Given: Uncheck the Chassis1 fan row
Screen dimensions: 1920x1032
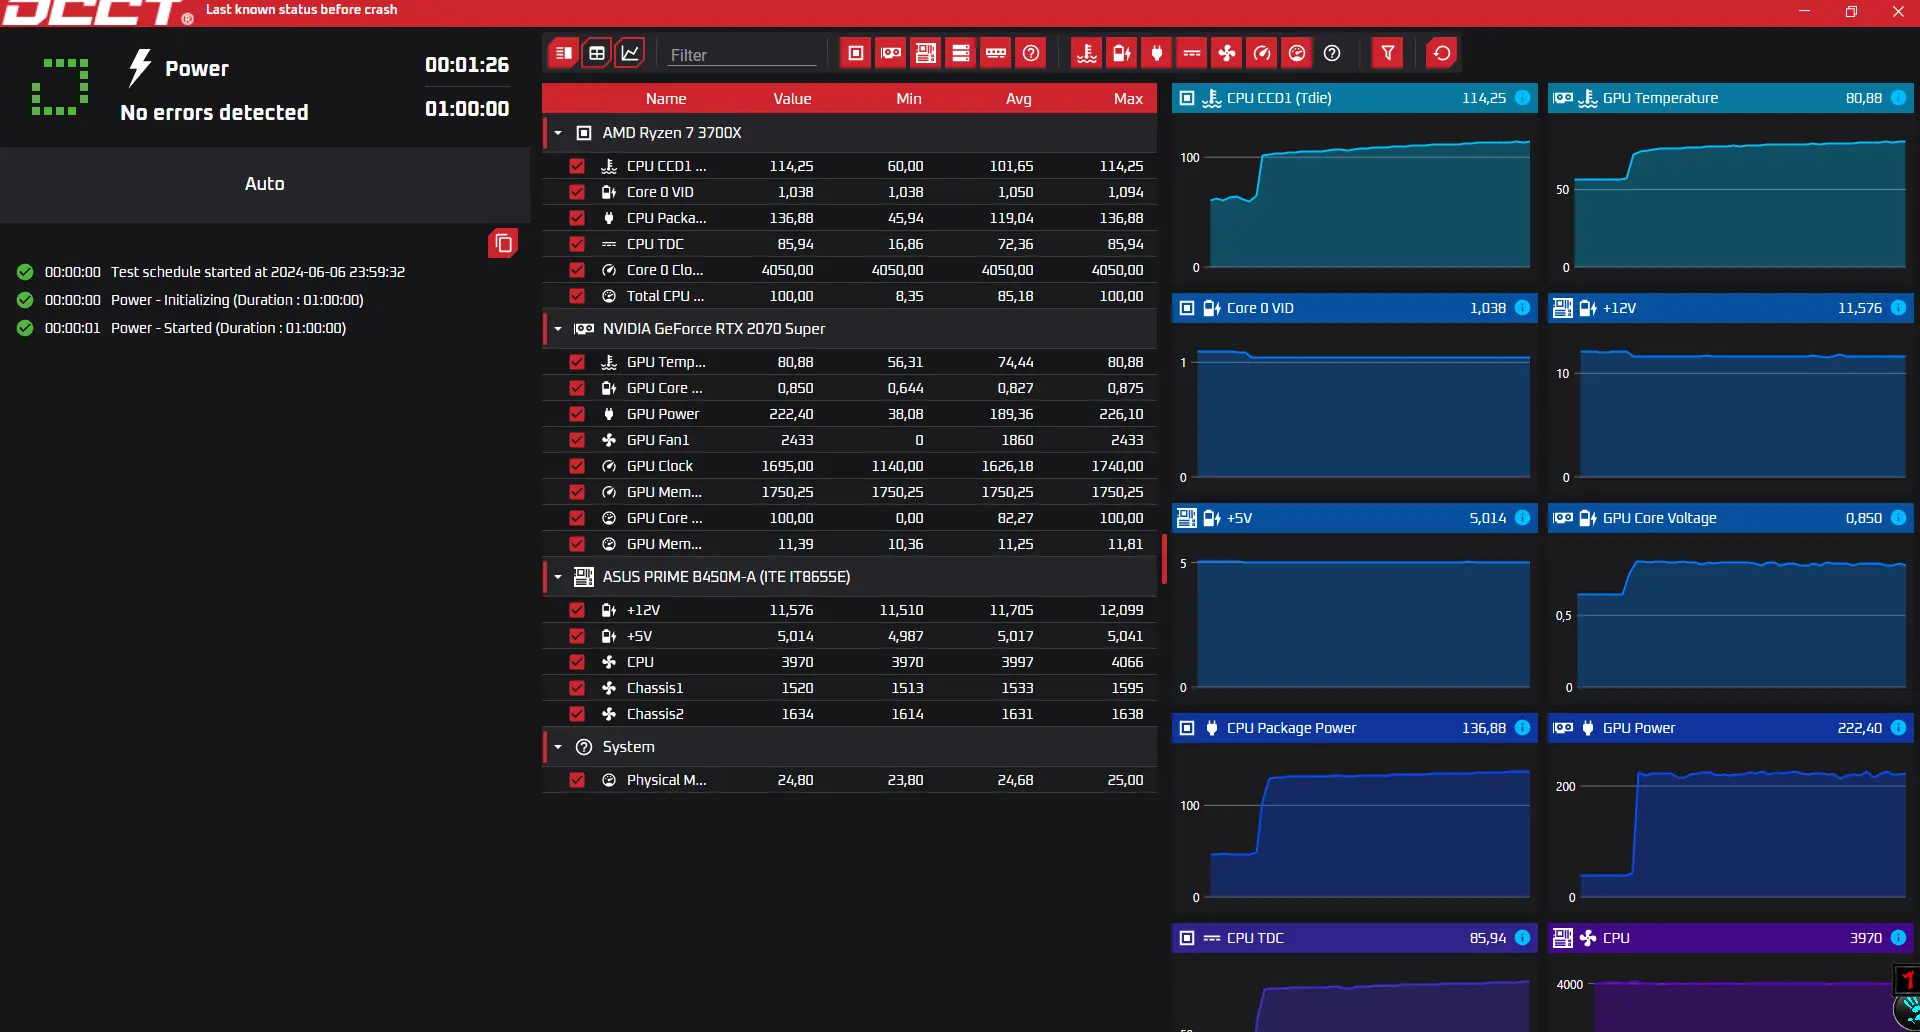Looking at the screenshot, I should [x=577, y=688].
